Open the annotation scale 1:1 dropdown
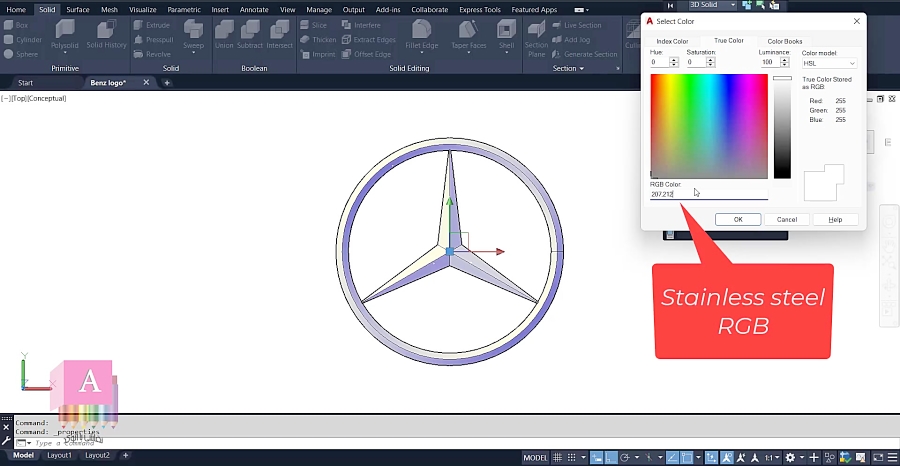 (x=772, y=457)
